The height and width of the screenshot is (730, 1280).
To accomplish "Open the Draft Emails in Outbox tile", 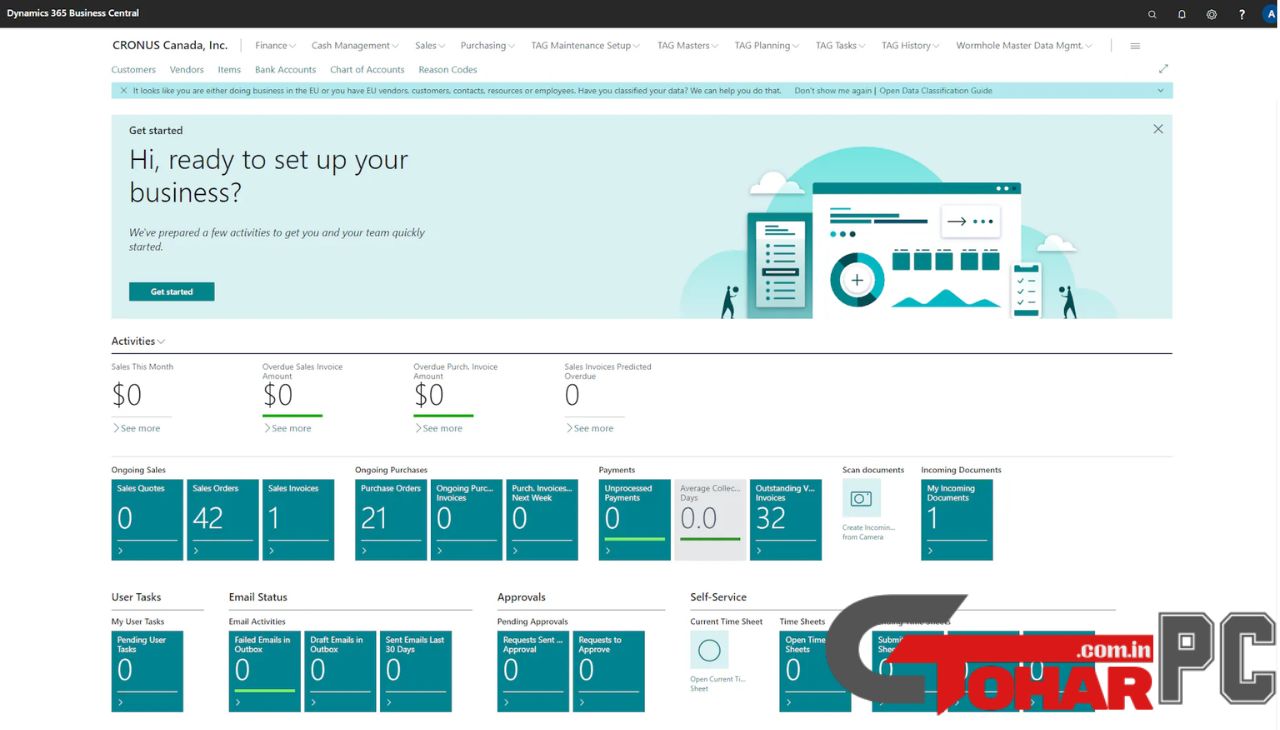I will point(341,671).
